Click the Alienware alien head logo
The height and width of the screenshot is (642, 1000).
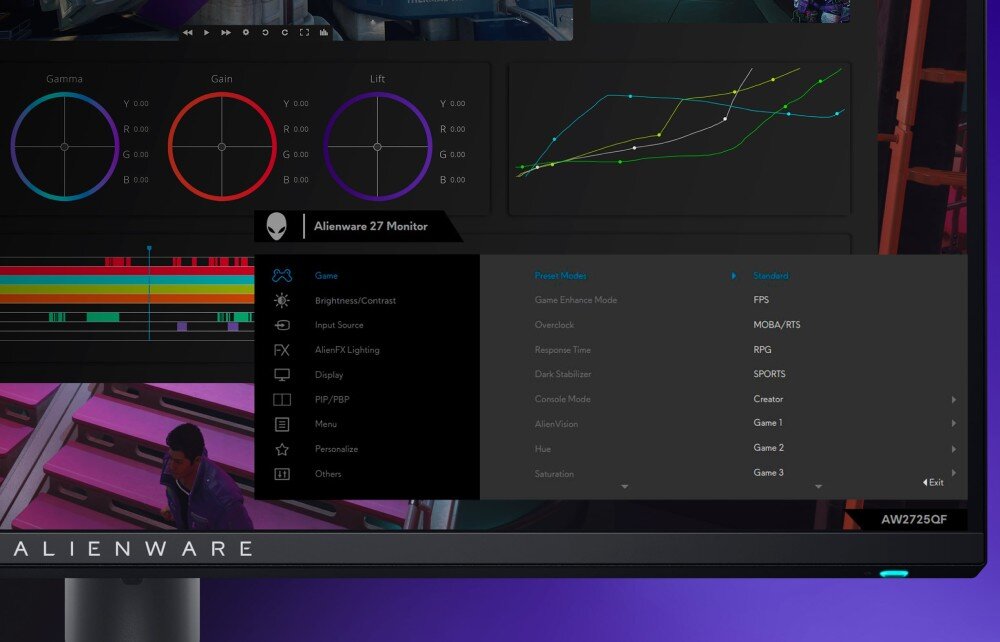276,226
